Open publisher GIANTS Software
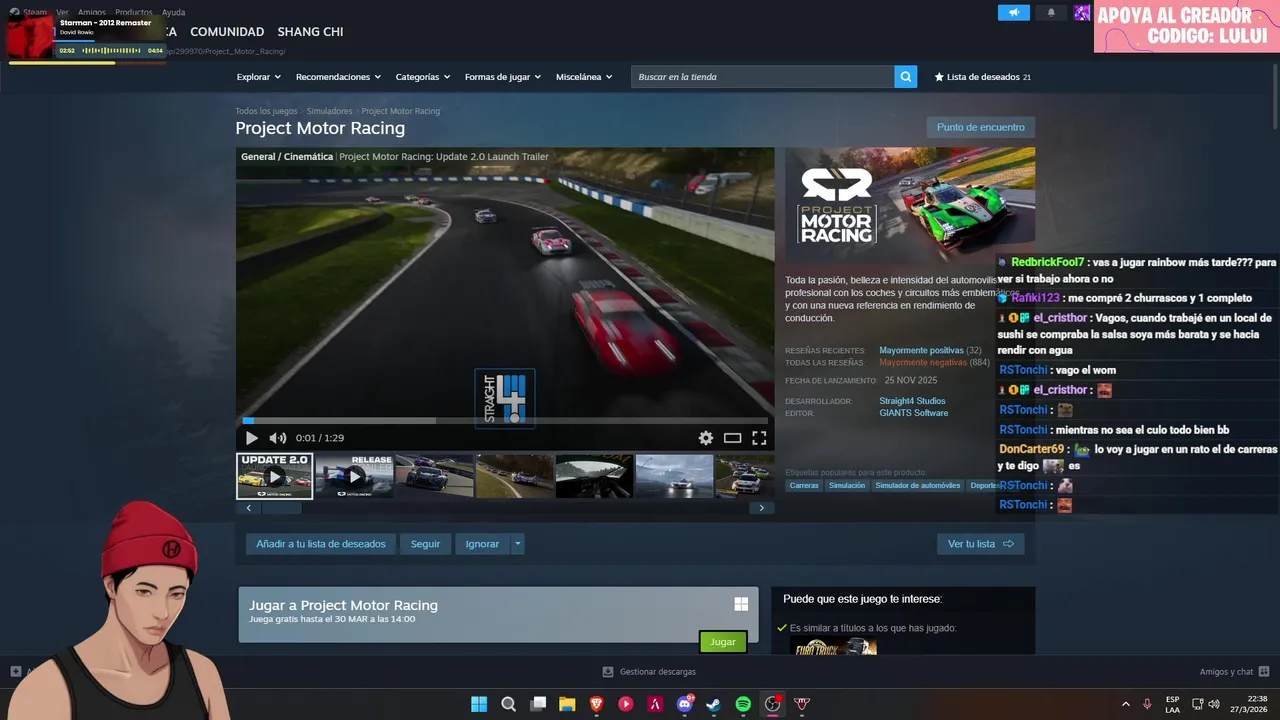This screenshot has width=1280, height=720. point(914,413)
